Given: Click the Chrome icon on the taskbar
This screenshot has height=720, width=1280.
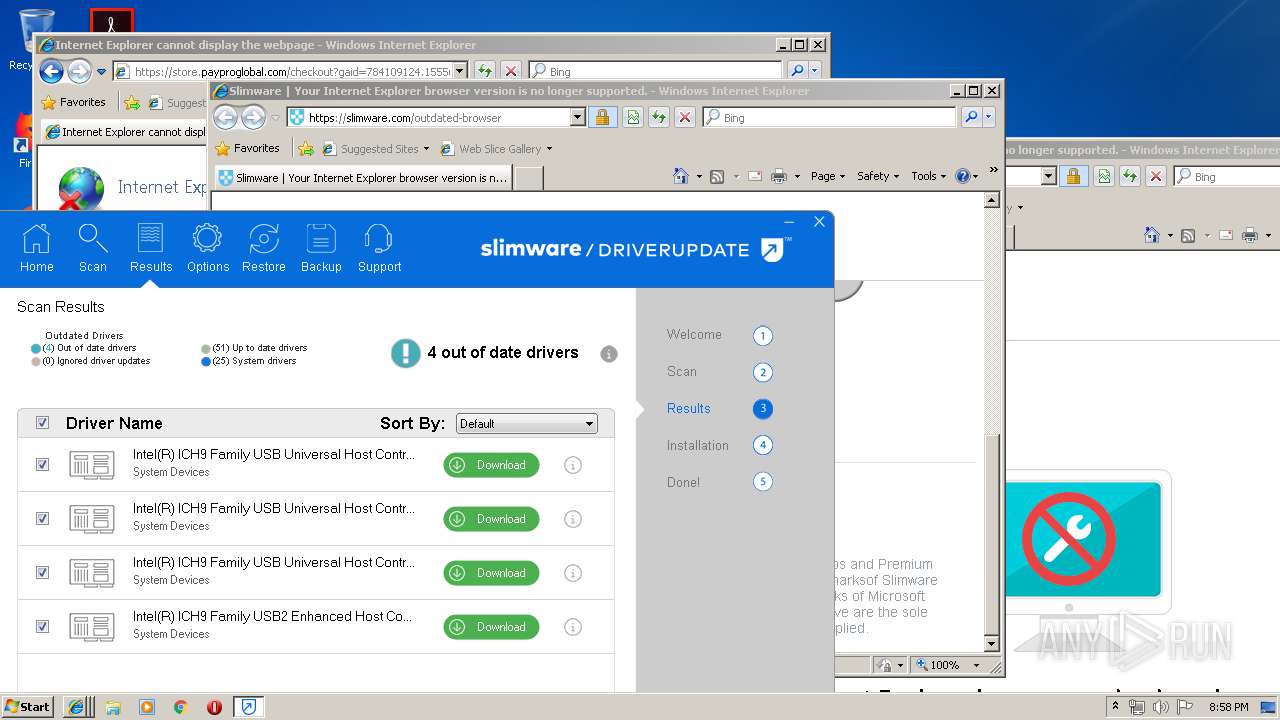Looking at the screenshot, I should pyautogui.click(x=180, y=707).
